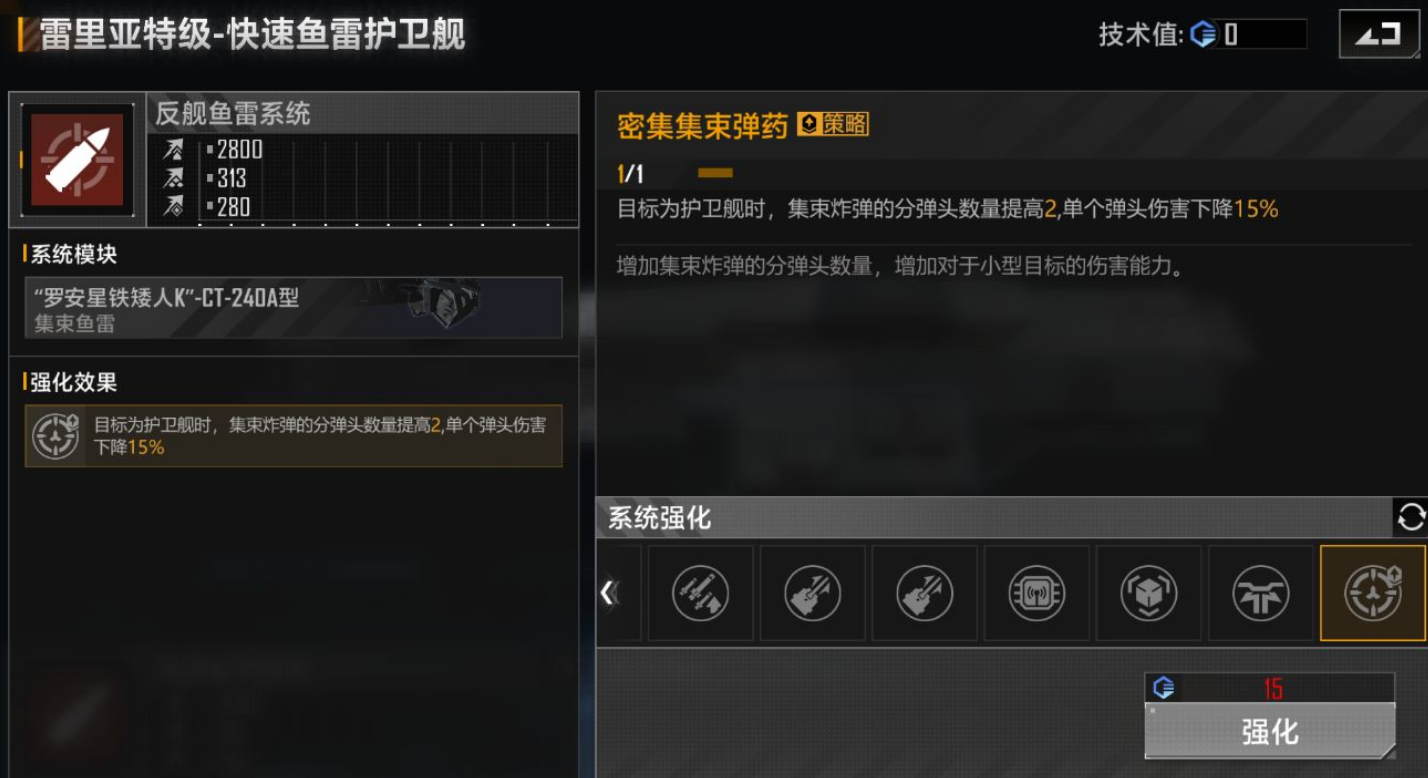Click the 强化 enhance button
Image resolution: width=1428 pixels, height=778 pixels.
click(x=1270, y=731)
